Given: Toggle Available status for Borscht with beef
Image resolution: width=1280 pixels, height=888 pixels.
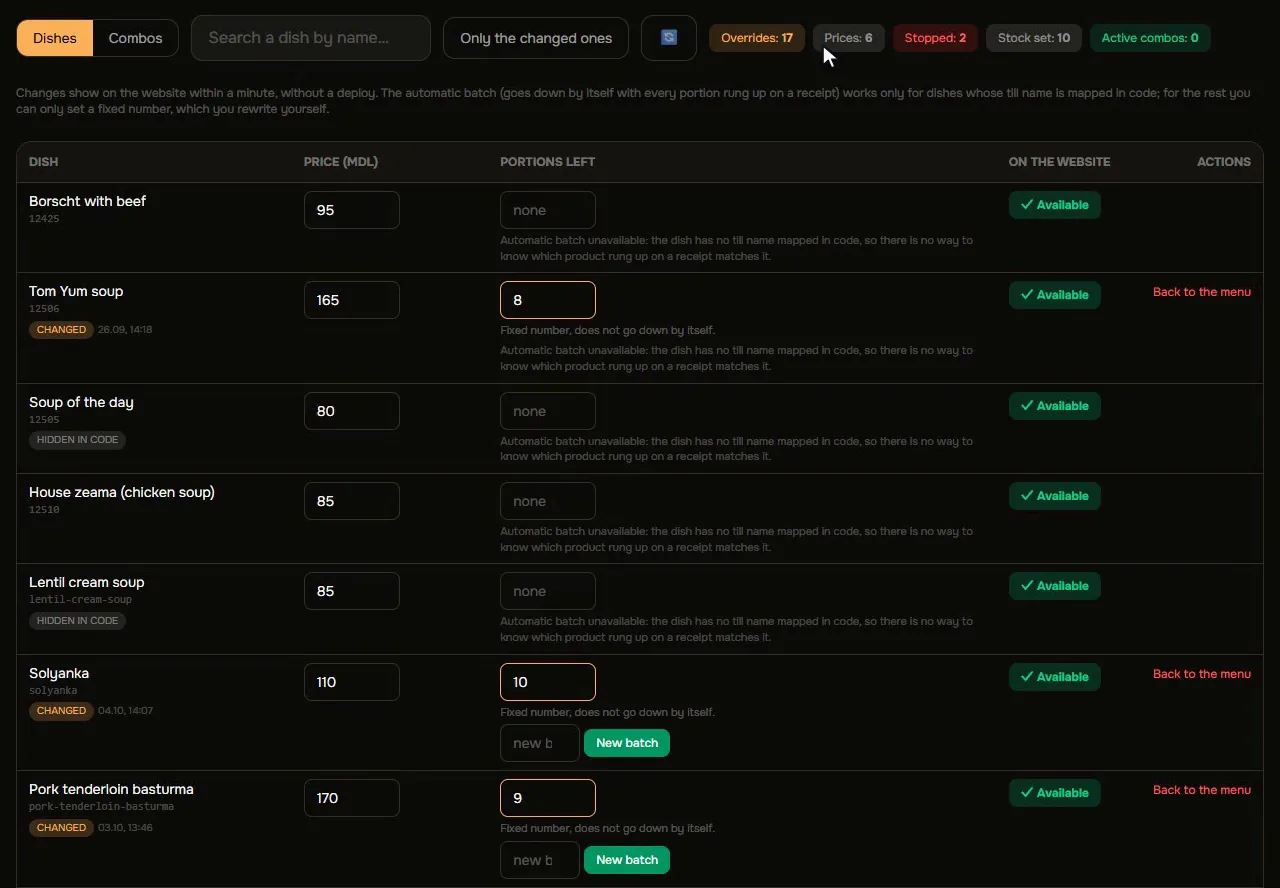Looking at the screenshot, I should [1055, 205].
